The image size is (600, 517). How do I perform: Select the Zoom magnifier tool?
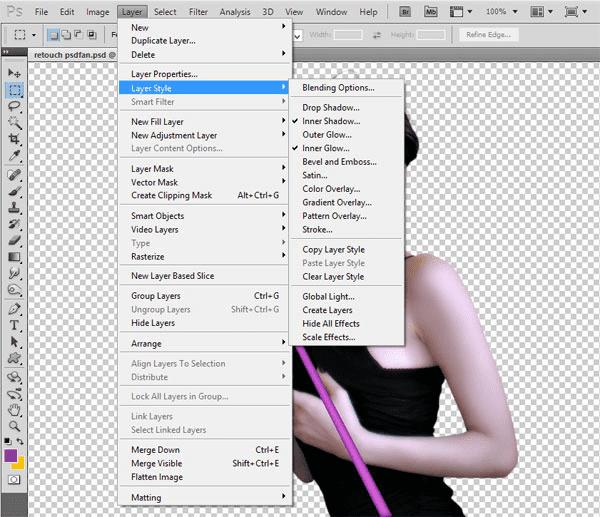tap(15, 426)
